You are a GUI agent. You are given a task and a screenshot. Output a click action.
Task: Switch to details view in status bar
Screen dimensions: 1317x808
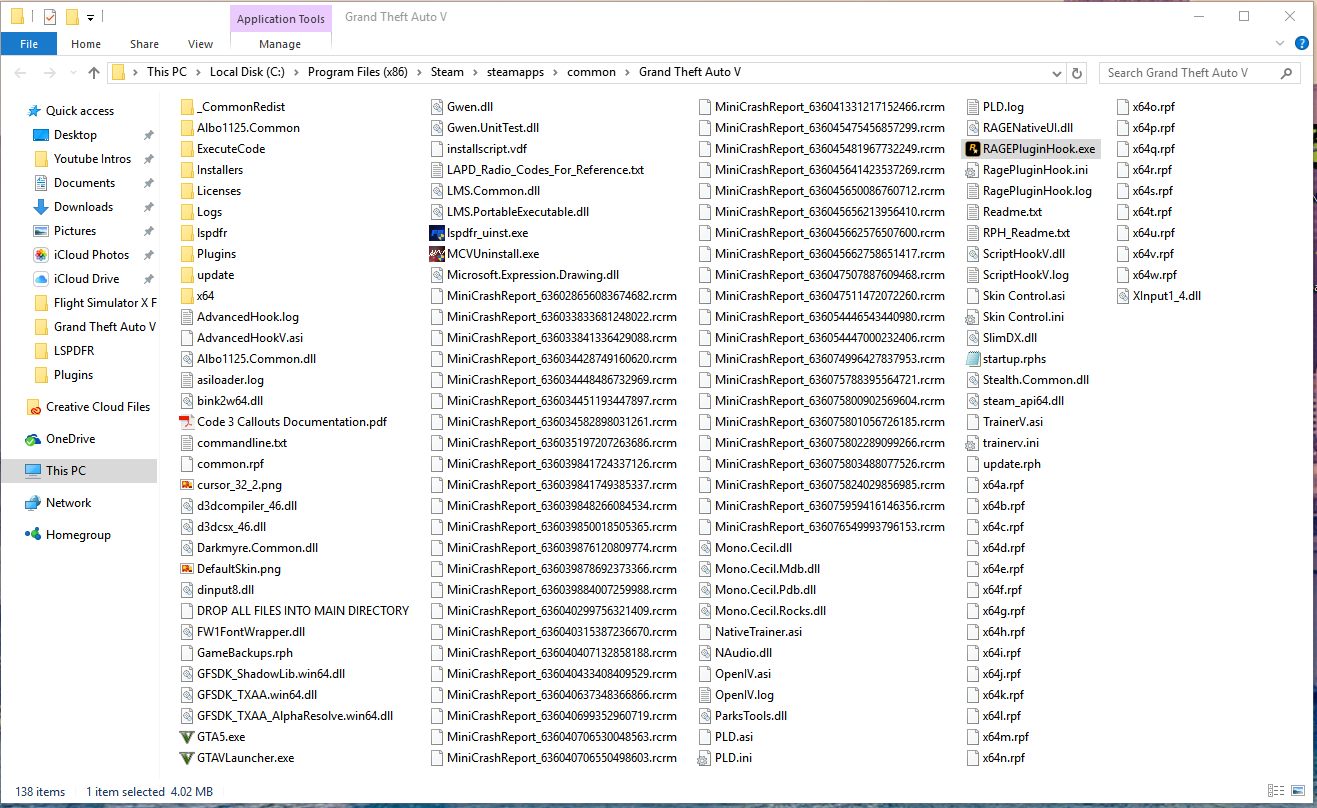[1275, 792]
